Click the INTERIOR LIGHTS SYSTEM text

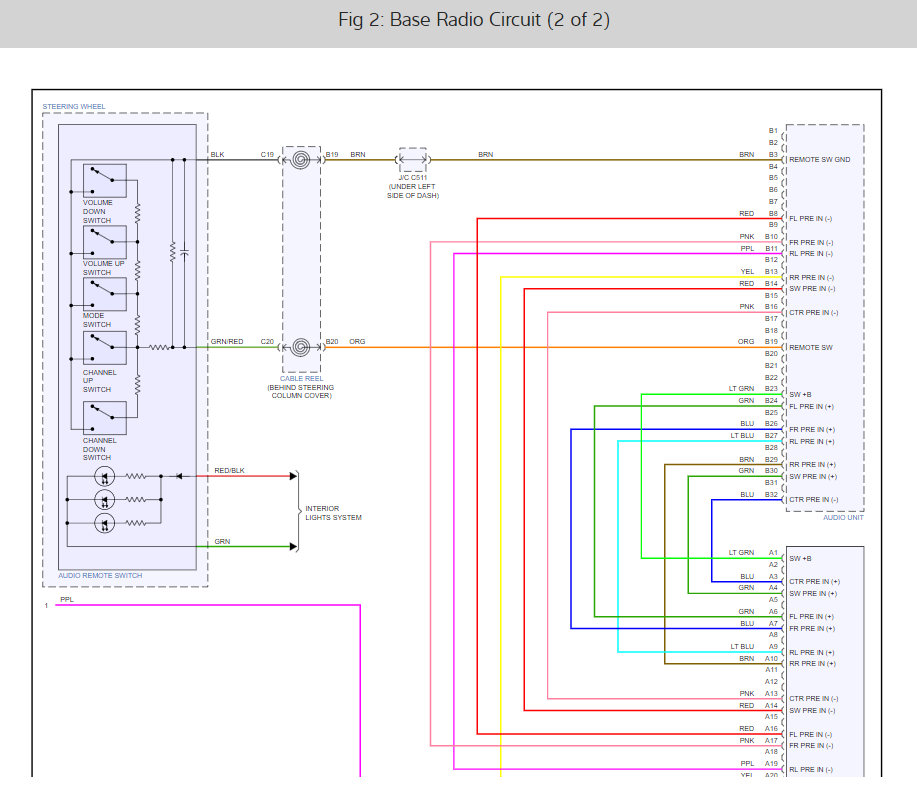click(333, 513)
